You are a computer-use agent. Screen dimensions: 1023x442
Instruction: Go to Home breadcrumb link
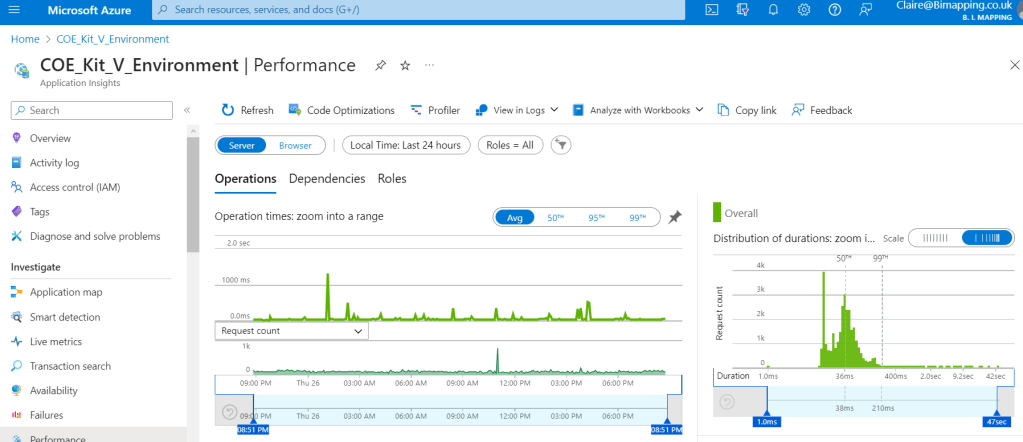point(24,39)
